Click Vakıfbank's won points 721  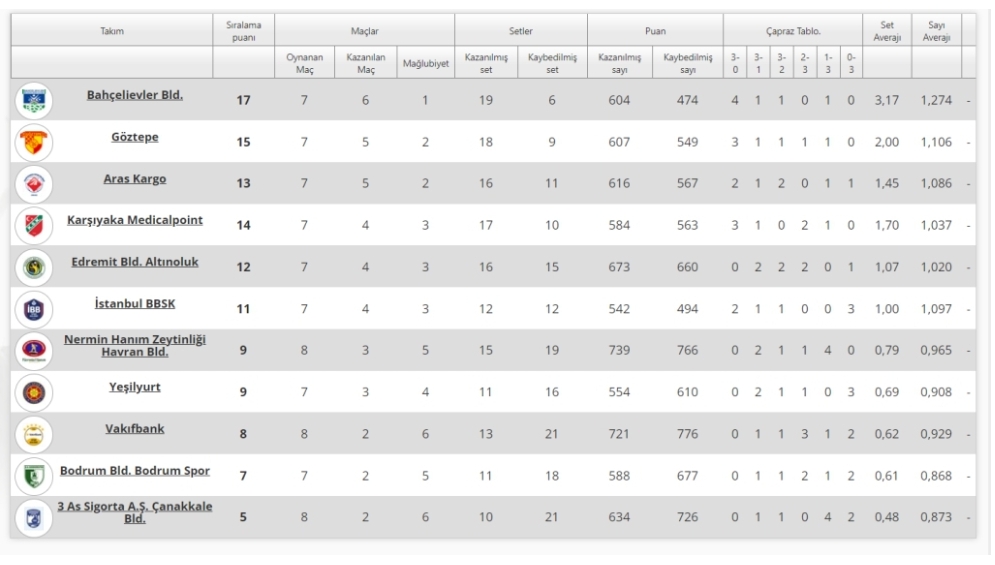(x=619, y=434)
